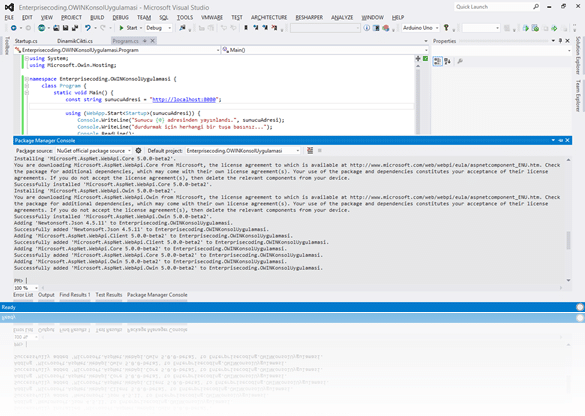Open the 100 % zoom dropdown
Screen dimensions: 585x416
coord(26,288)
